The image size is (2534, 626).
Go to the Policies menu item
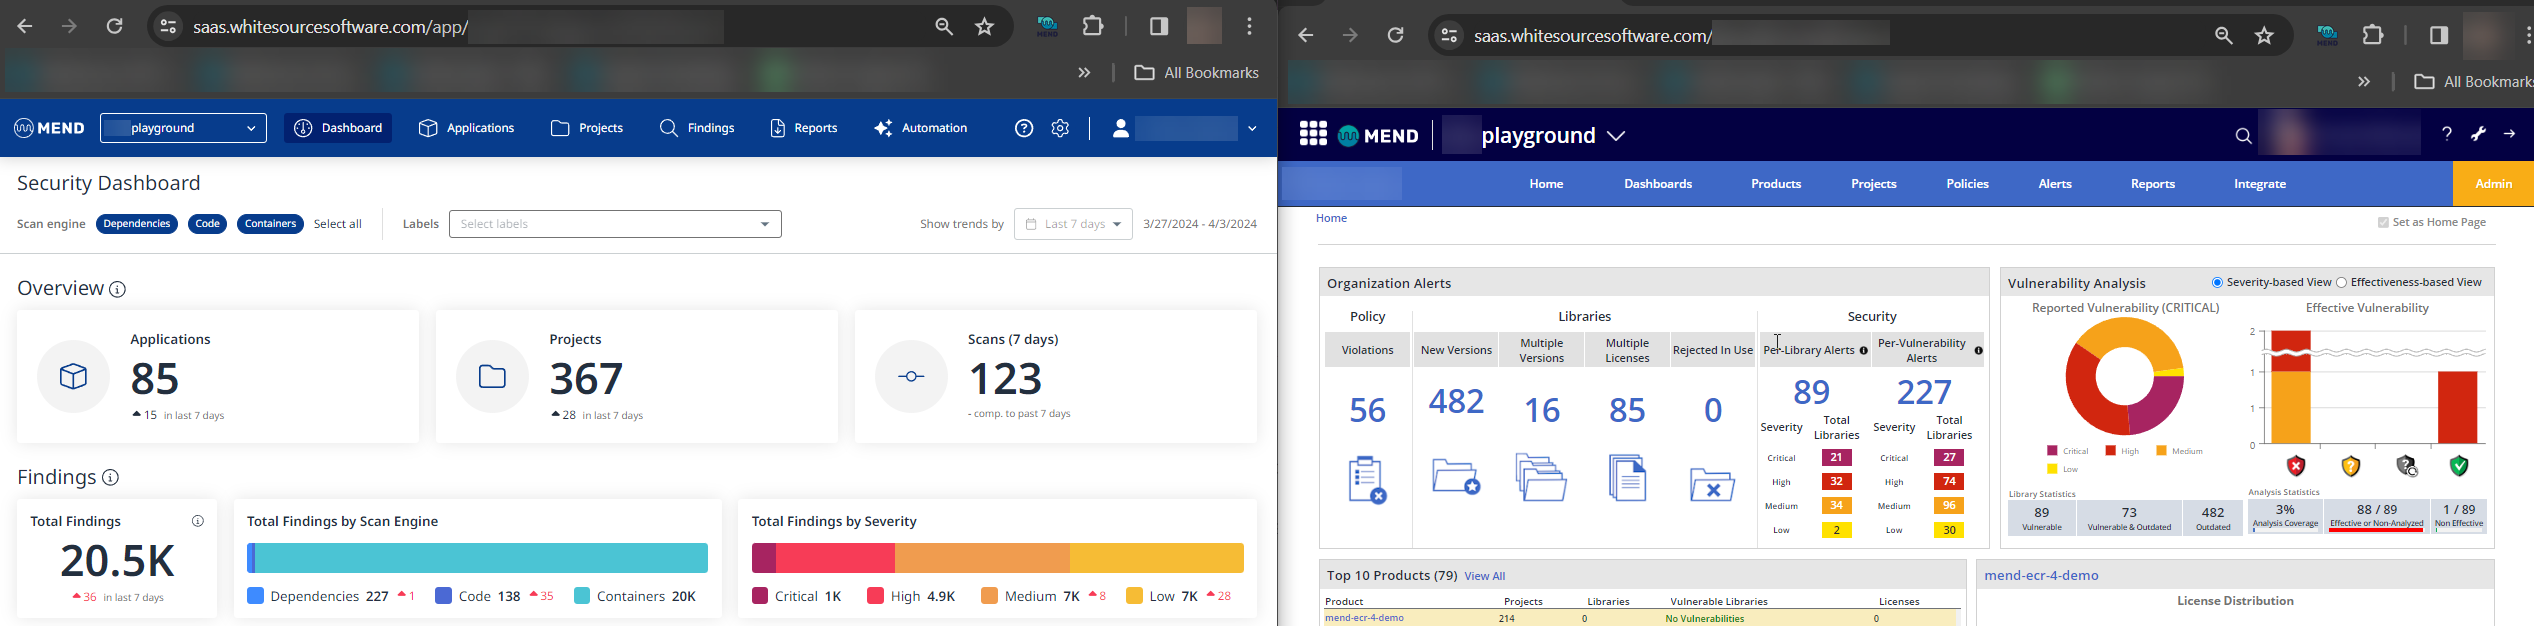pos(1967,184)
